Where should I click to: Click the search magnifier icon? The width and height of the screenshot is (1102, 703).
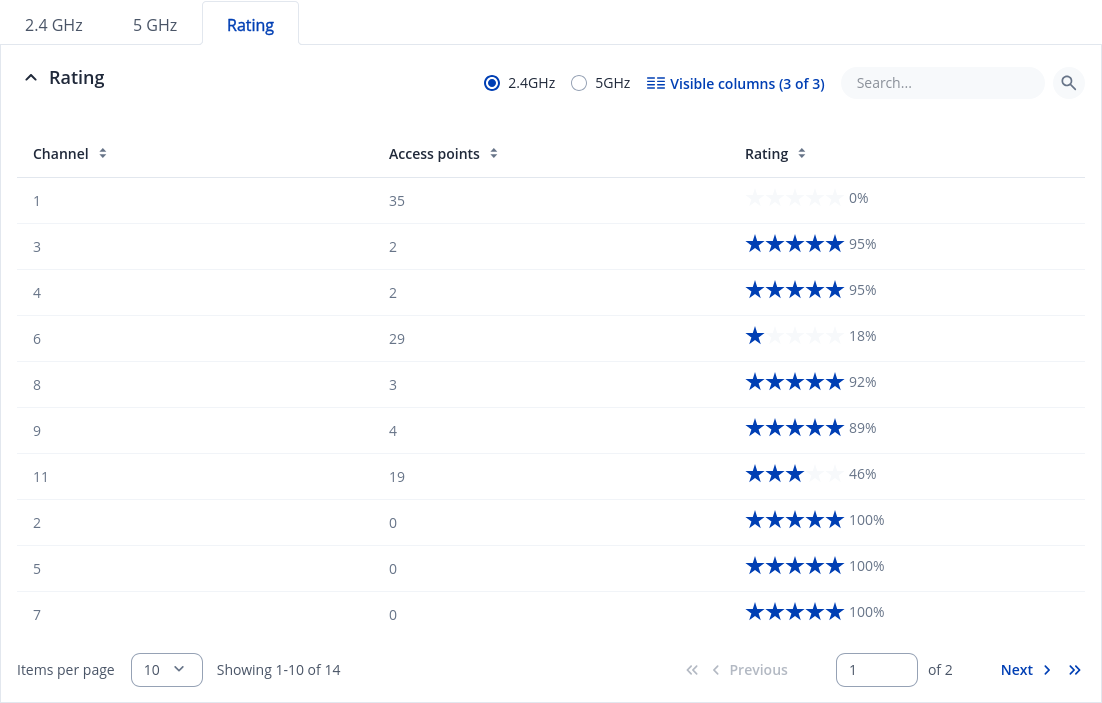pos(1068,83)
